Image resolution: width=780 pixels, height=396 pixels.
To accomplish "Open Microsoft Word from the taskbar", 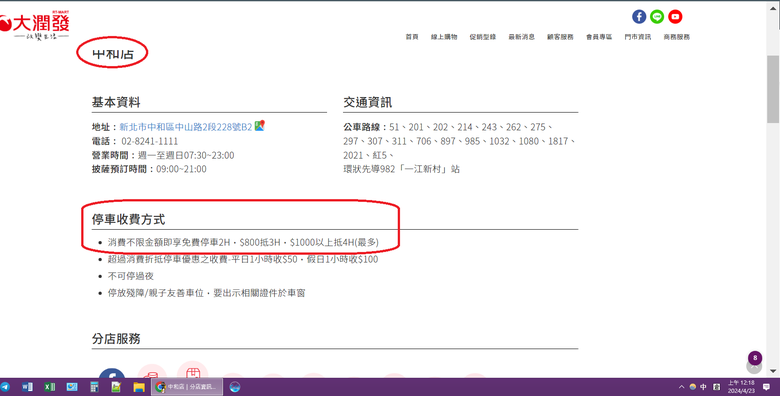I will (27, 387).
